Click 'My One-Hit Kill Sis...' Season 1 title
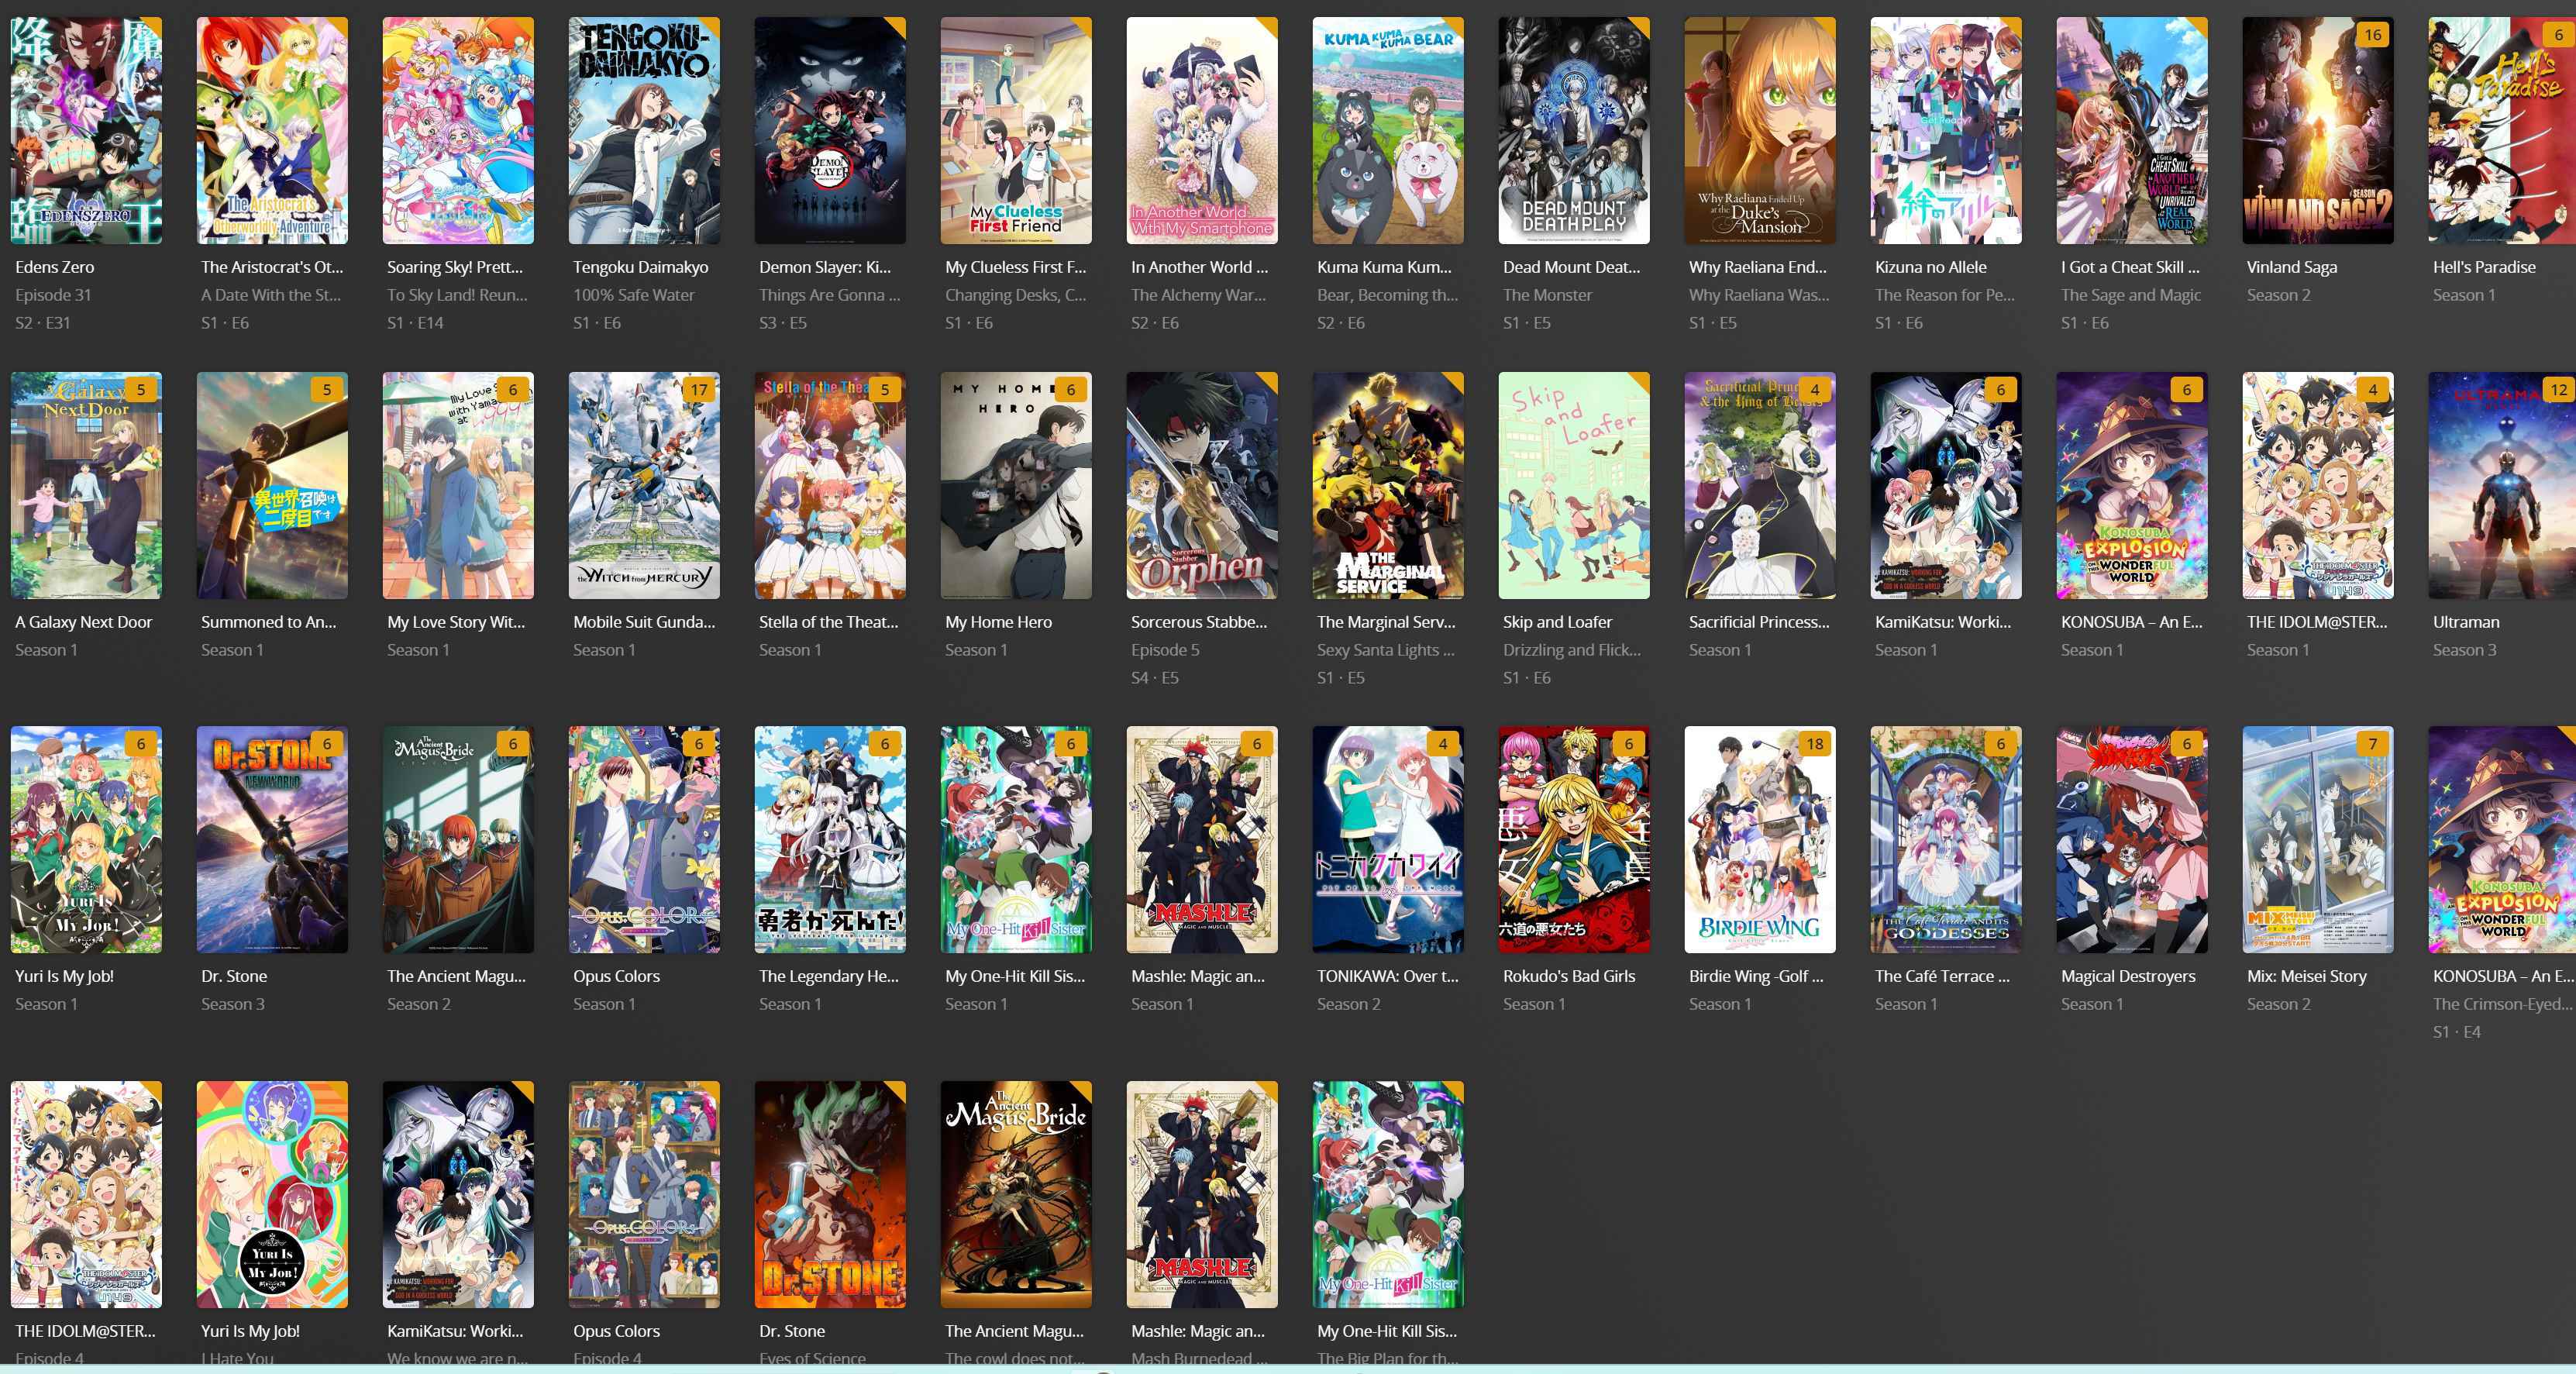This screenshot has height=1374, width=2576. (x=1015, y=976)
